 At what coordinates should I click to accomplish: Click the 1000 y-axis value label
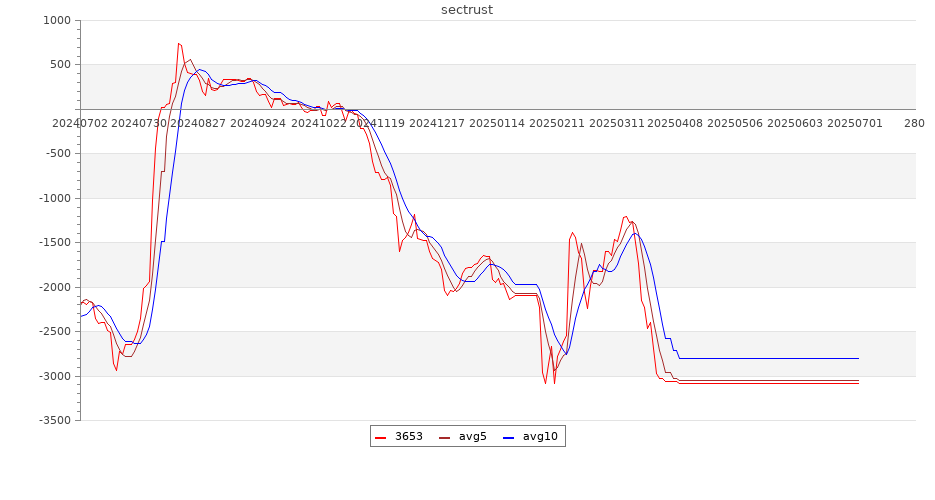(x=57, y=21)
